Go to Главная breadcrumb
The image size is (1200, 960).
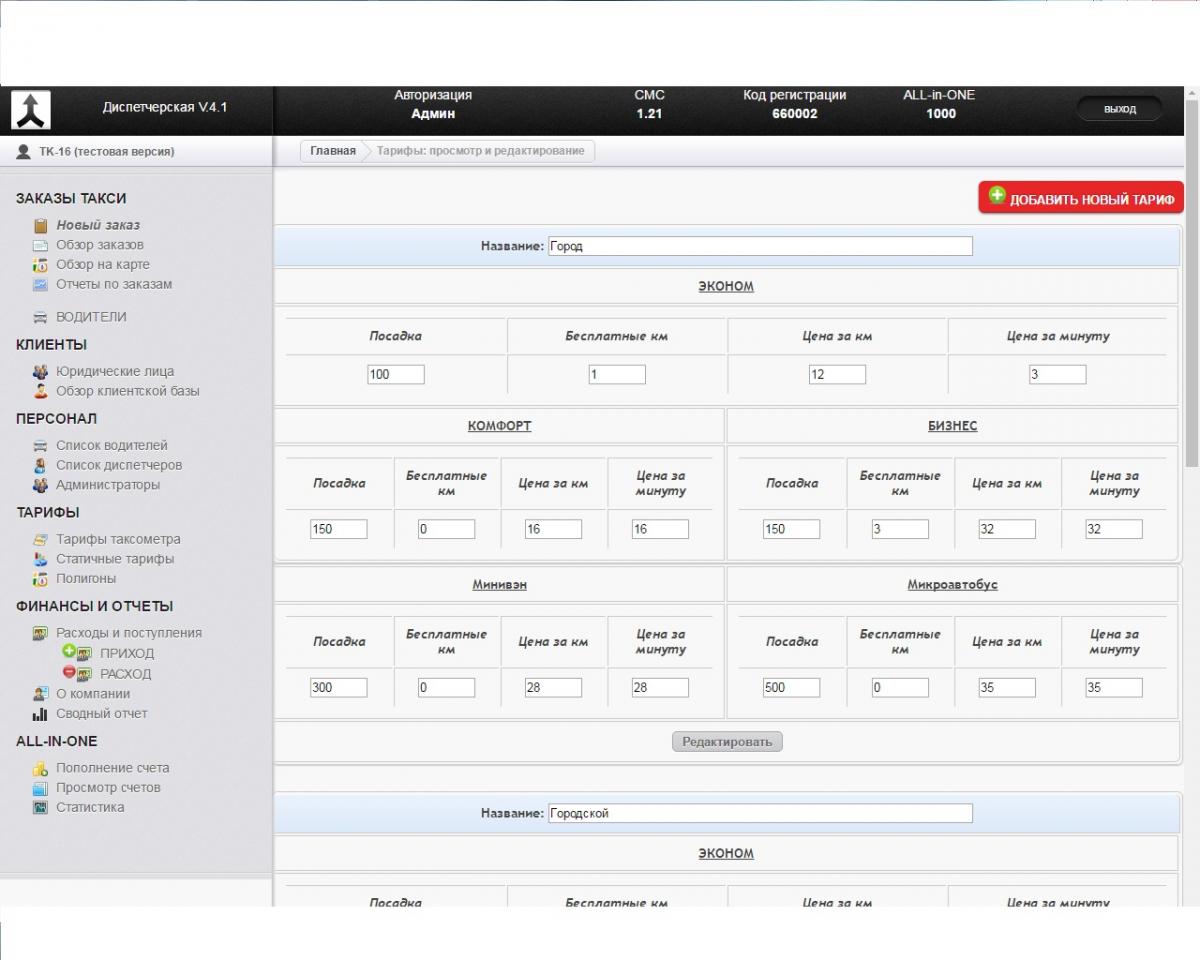click(332, 151)
